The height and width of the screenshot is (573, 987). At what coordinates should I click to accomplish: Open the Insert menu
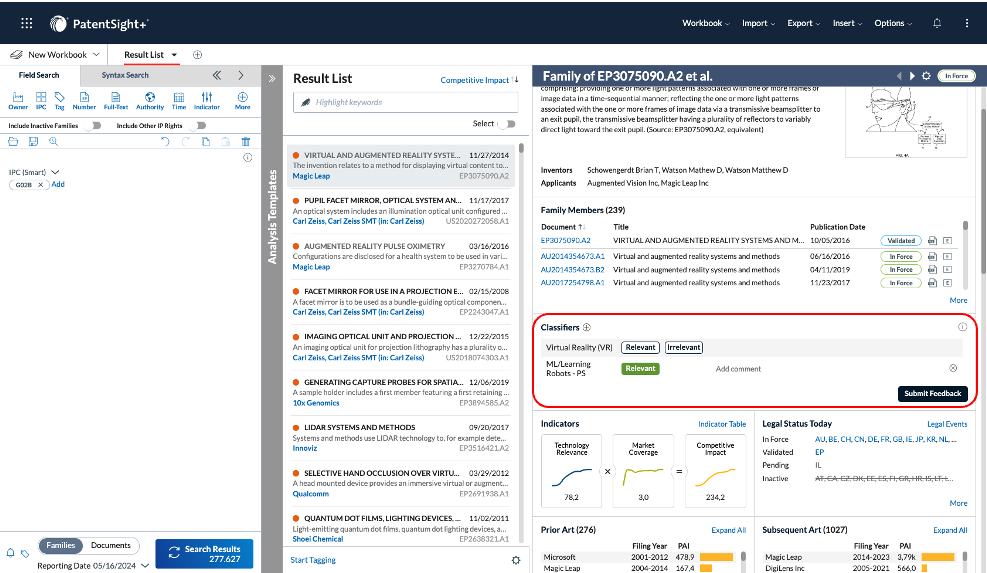(x=847, y=23)
